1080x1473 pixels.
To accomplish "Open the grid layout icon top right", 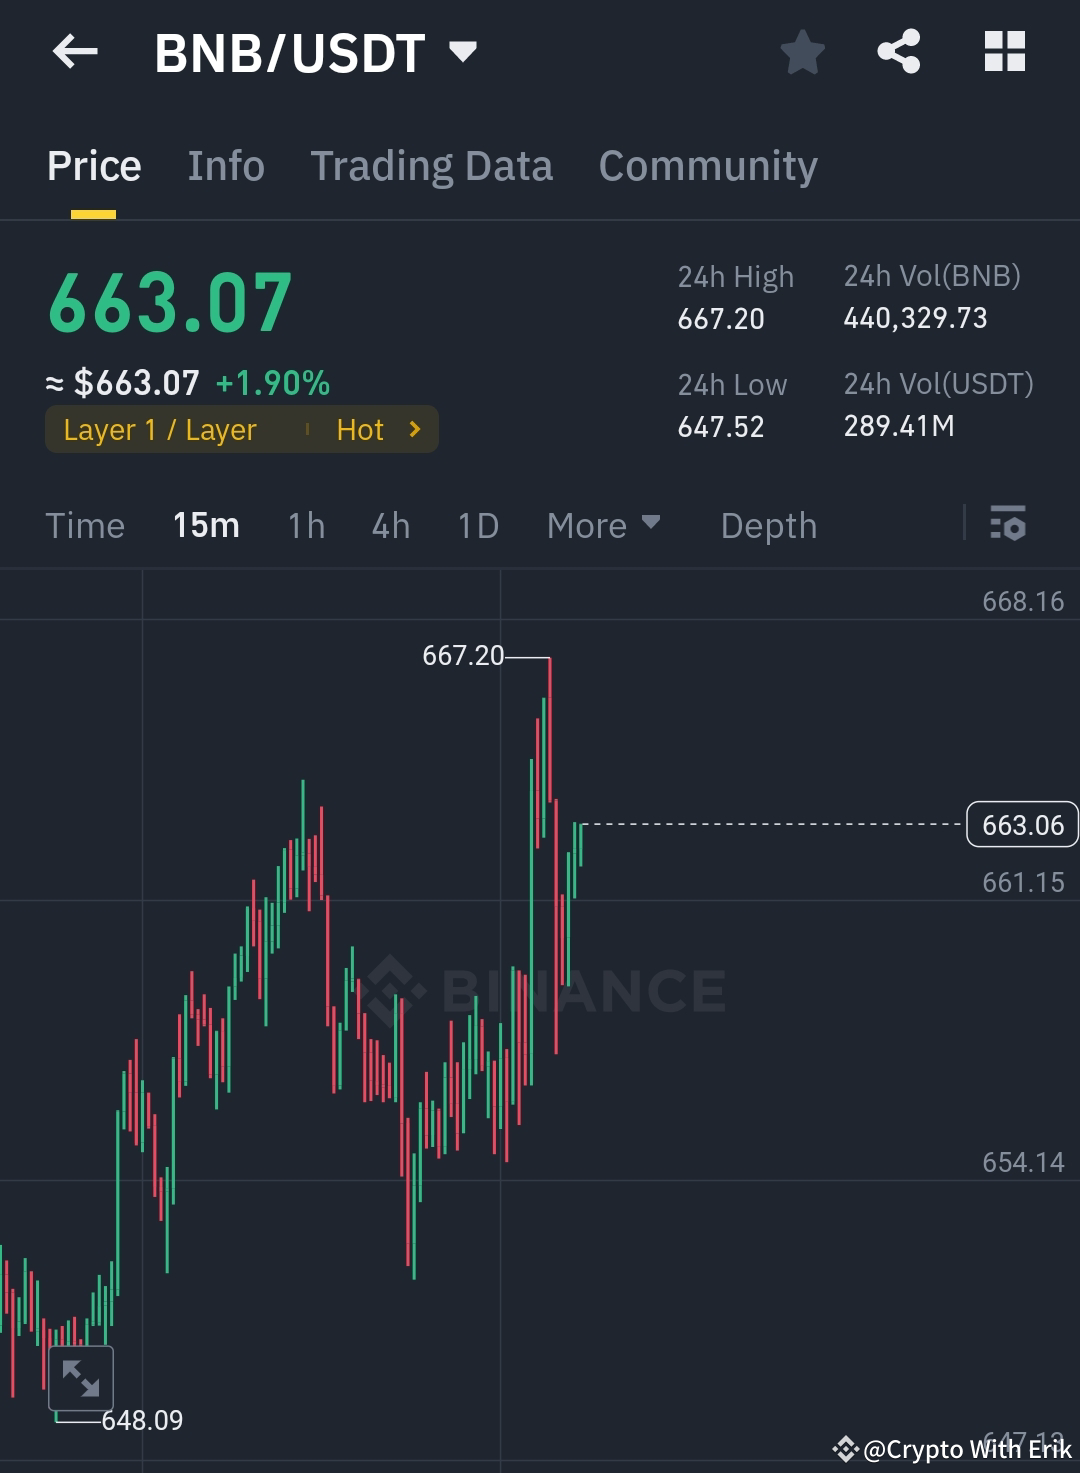I will [x=1005, y=52].
